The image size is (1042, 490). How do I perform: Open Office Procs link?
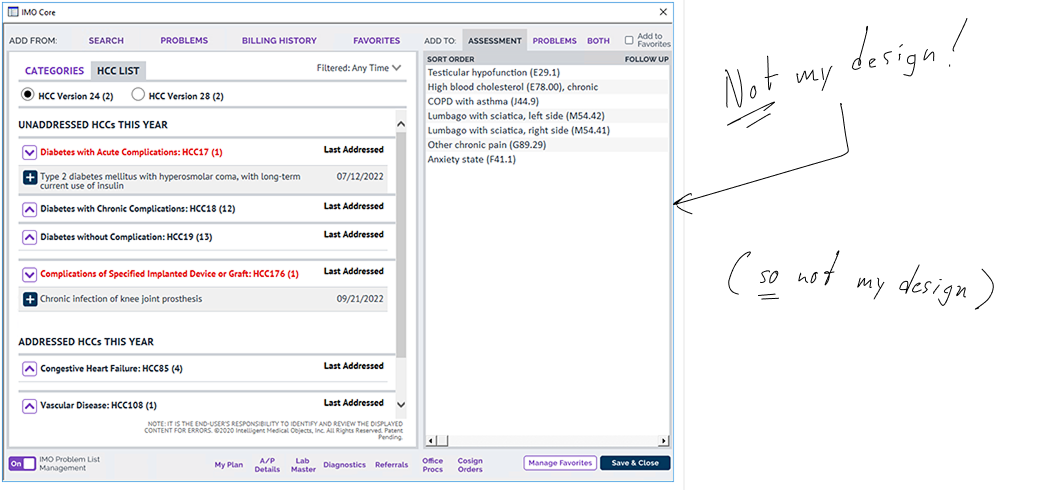pyautogui.click(x=433, y=465)
